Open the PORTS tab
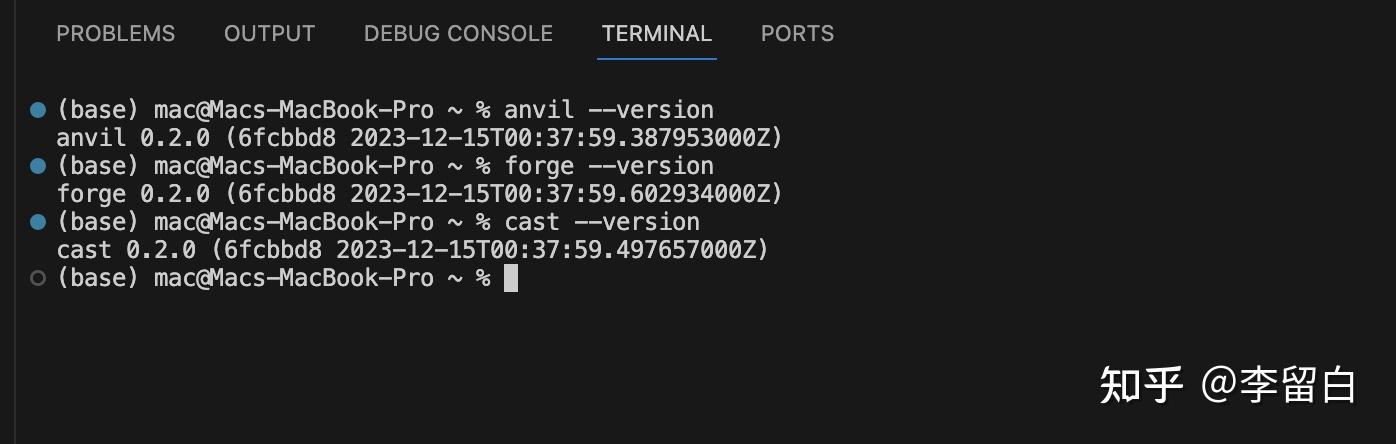This screenshot has width=1396, height=444. 797,34
